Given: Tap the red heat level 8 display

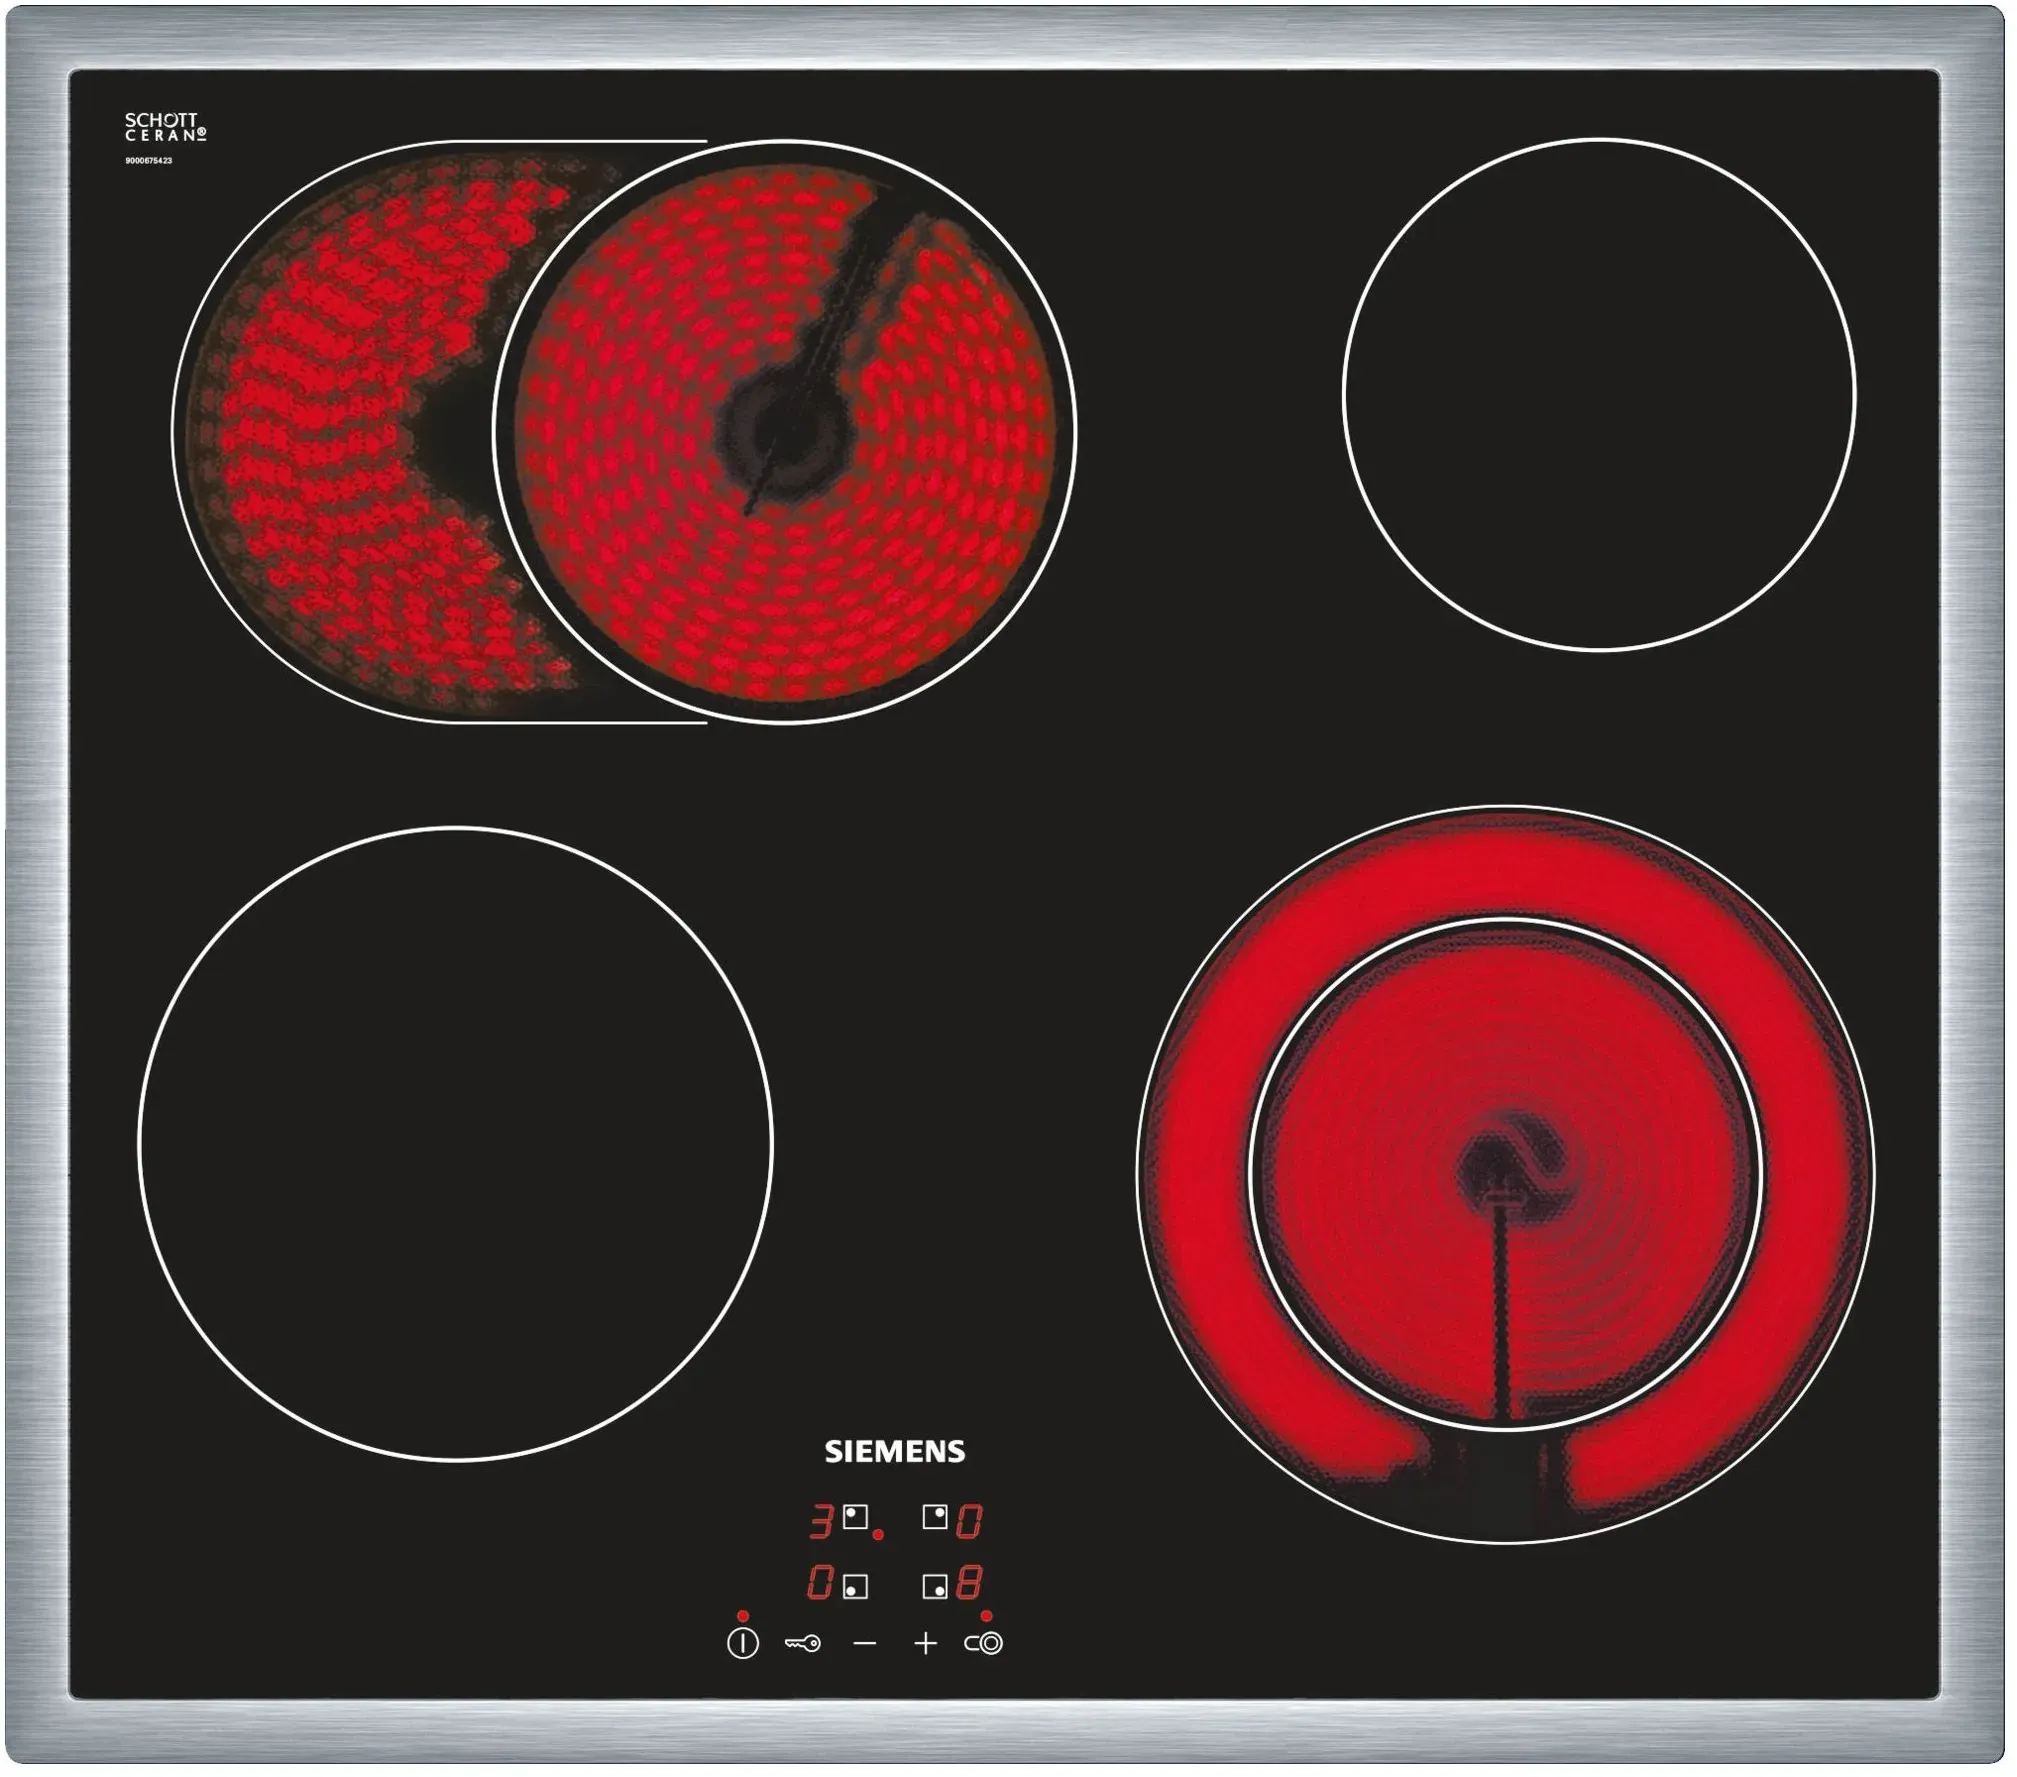Looking at the screenshot, I should pyautogui.click(x=968, y=1584).
